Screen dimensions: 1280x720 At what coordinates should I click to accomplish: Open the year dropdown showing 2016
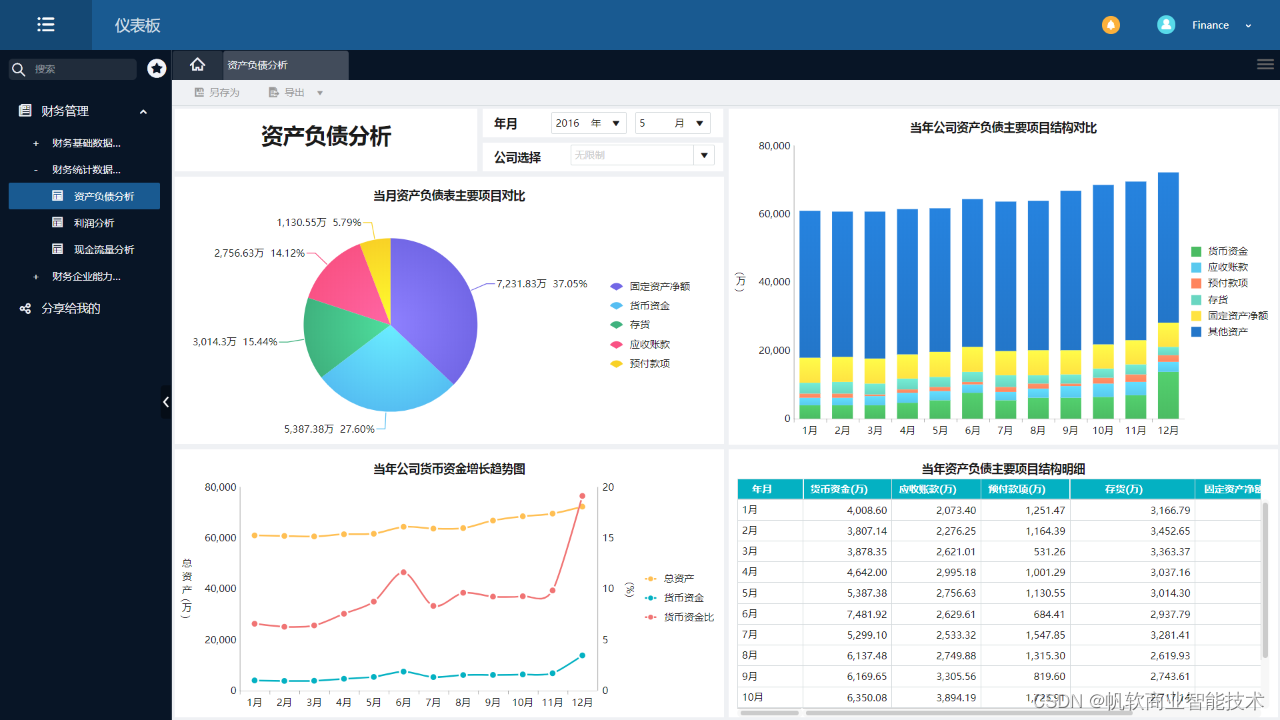589,123
